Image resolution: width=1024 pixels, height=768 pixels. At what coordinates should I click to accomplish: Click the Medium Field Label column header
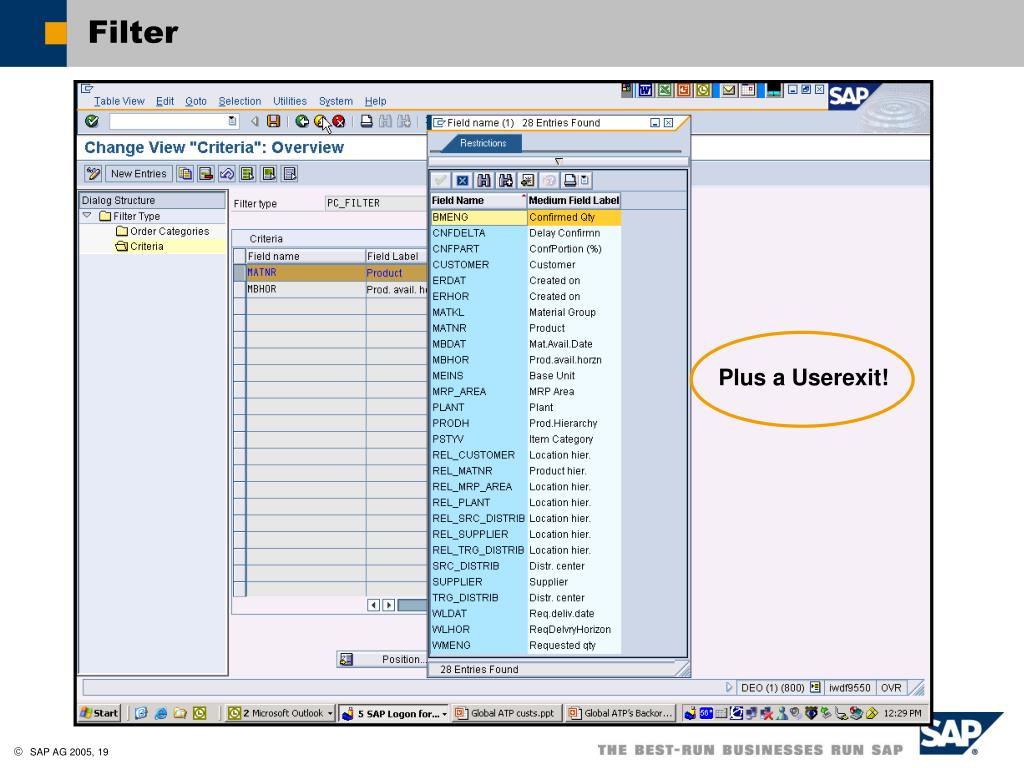pyautogui.click(x=573, y=200)
